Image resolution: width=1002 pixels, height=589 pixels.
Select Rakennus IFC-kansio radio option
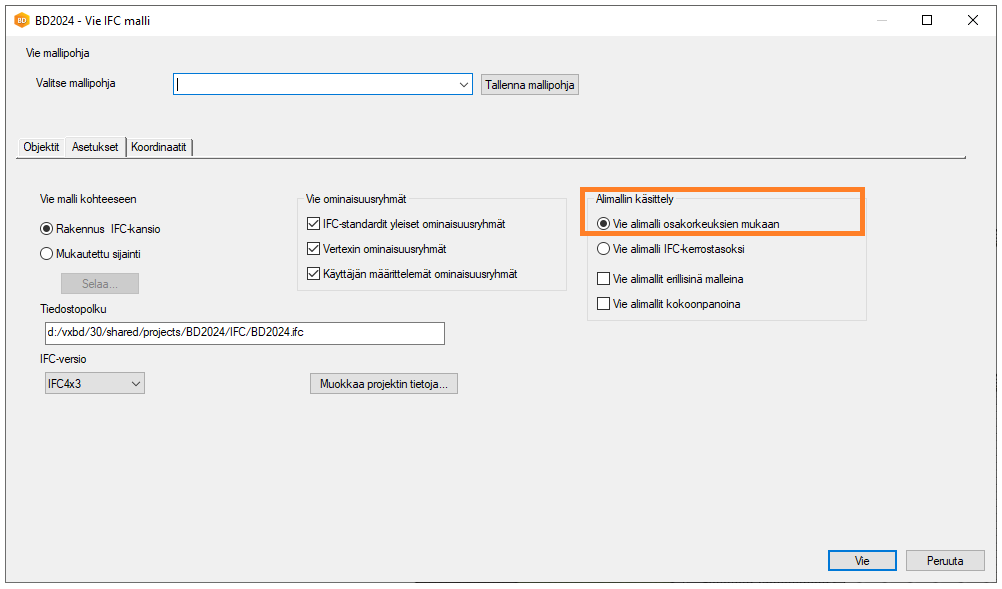46,229
